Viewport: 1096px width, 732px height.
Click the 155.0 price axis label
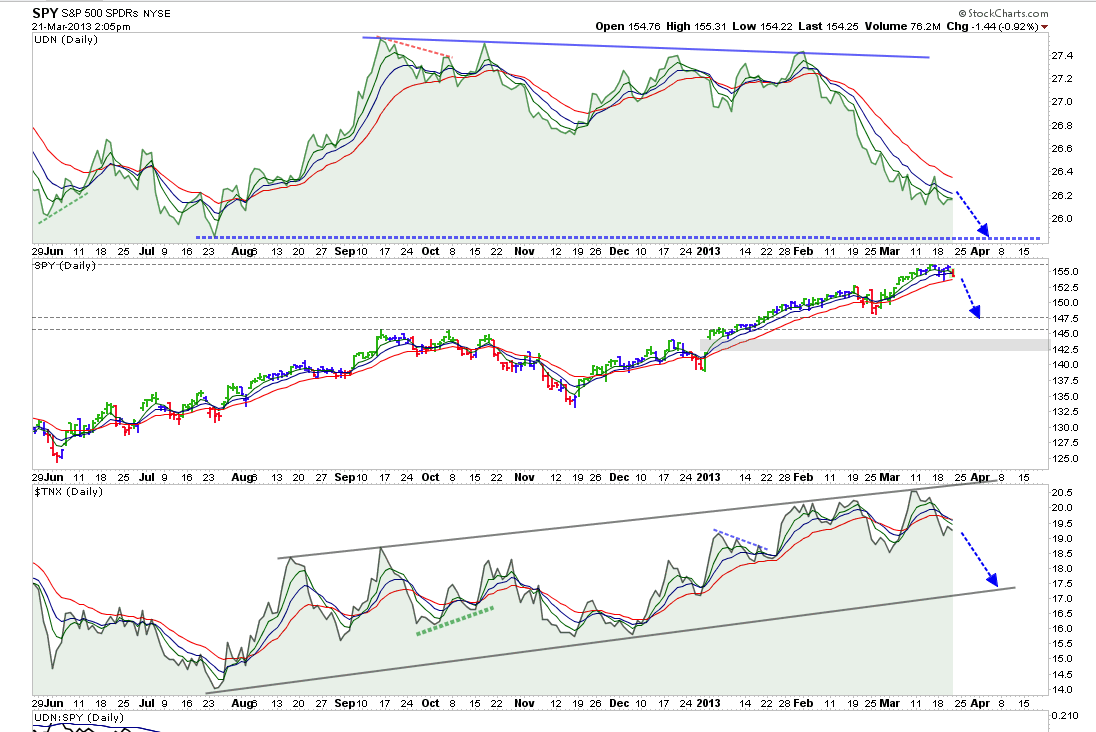1065,271
